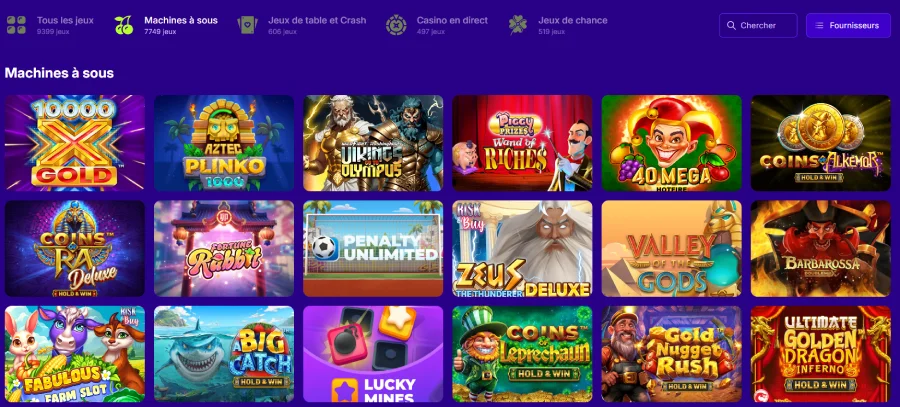Click the magnifying glass search icon
900x407 pixels.
[731, 25]
